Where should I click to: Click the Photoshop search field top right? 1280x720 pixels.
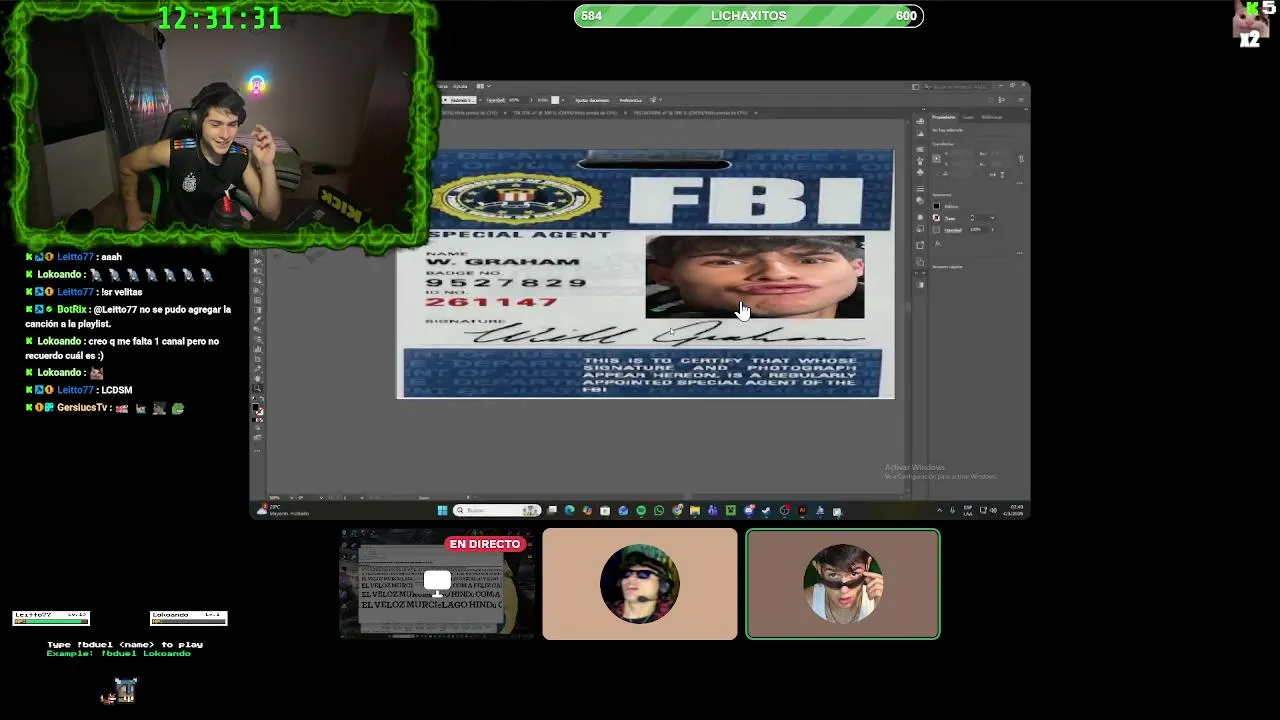coord(958,87)
